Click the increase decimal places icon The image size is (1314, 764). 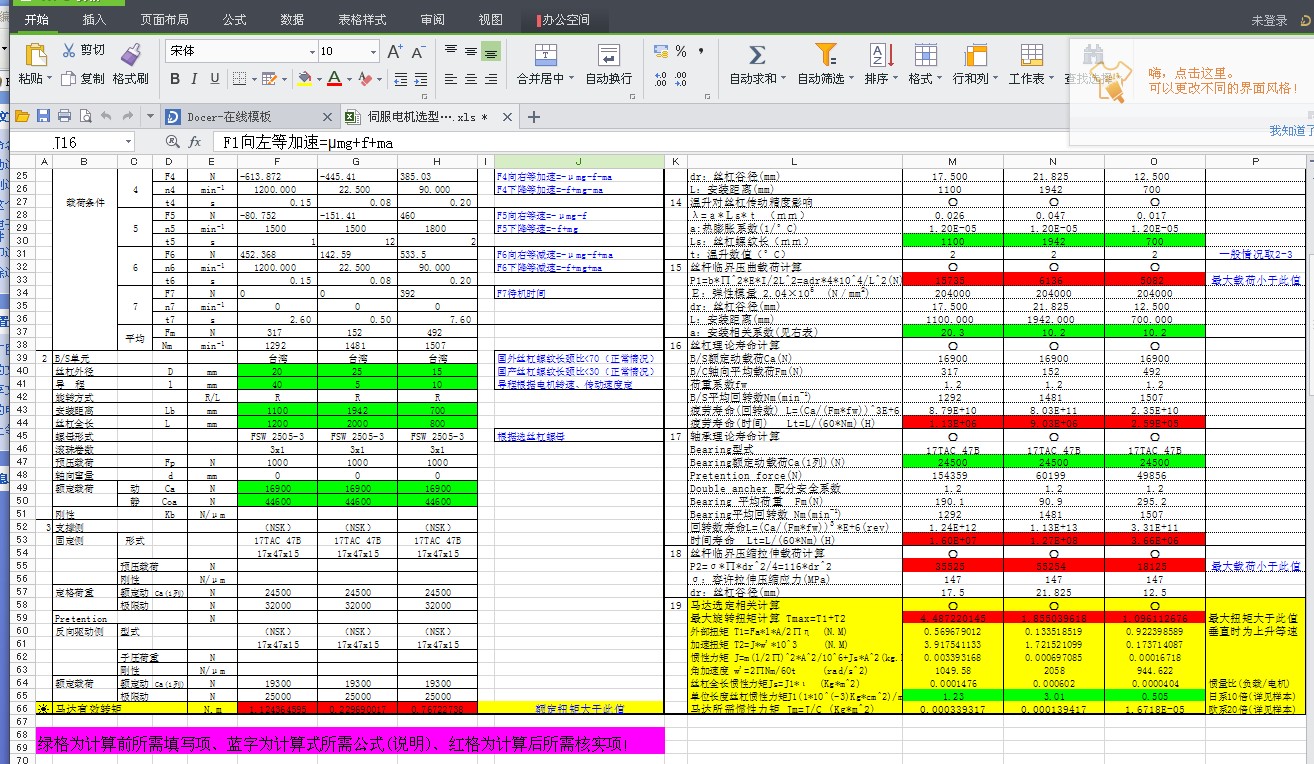coord(660,79)
